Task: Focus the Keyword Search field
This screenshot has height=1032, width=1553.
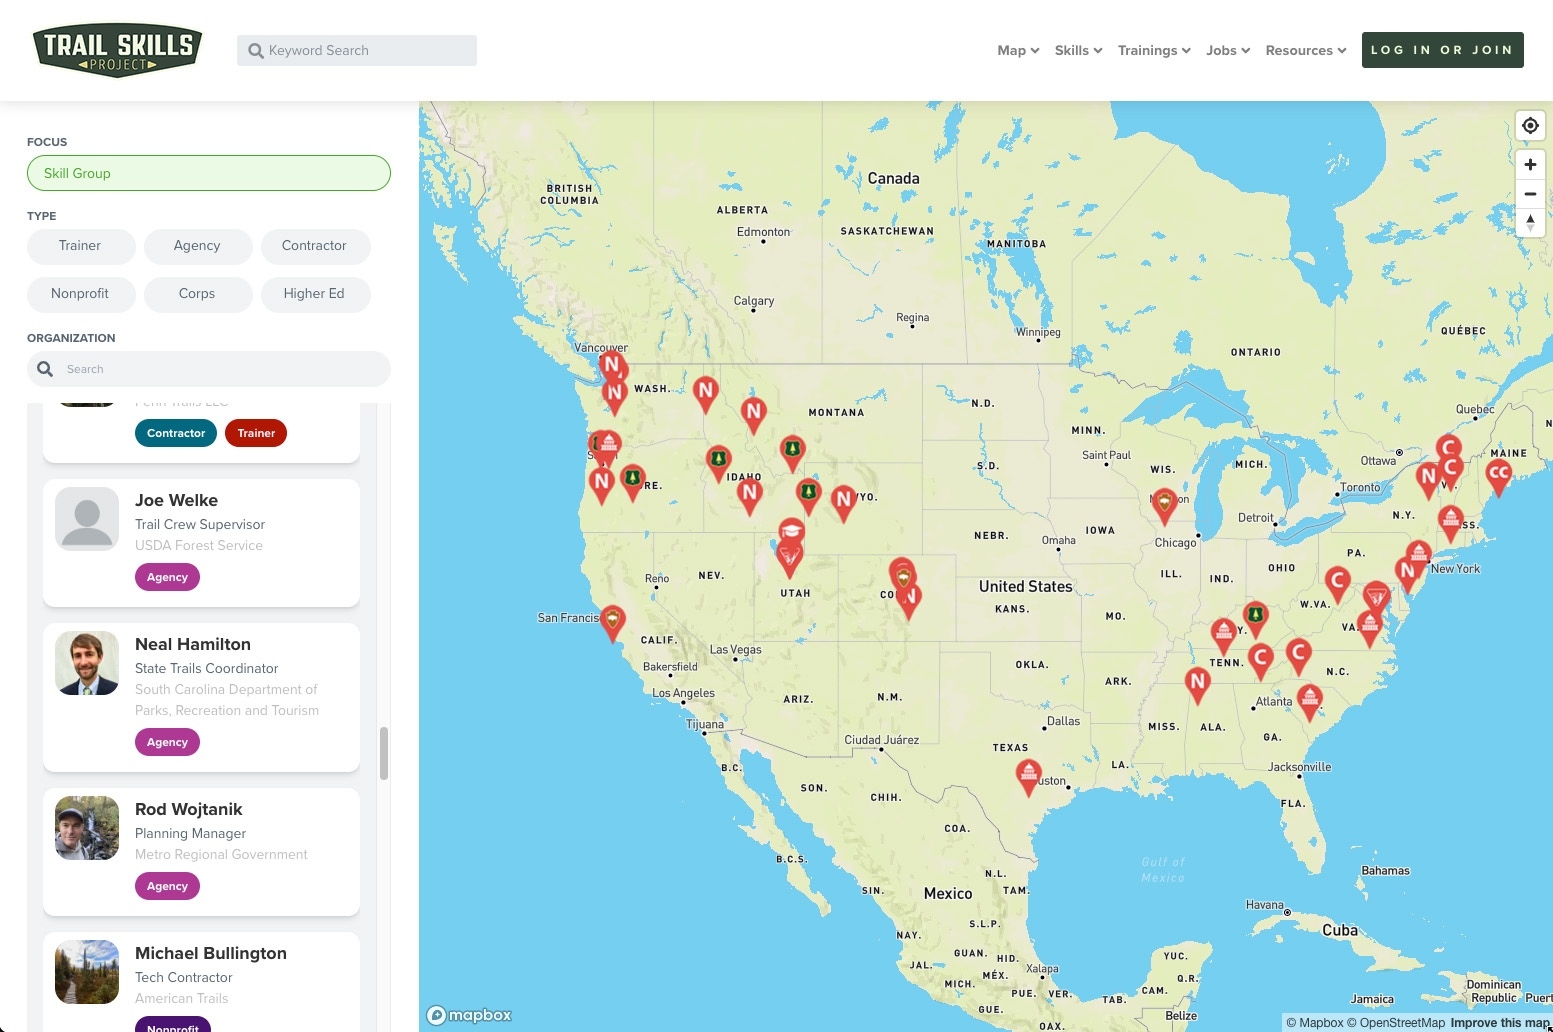Action: pos(357,51)
